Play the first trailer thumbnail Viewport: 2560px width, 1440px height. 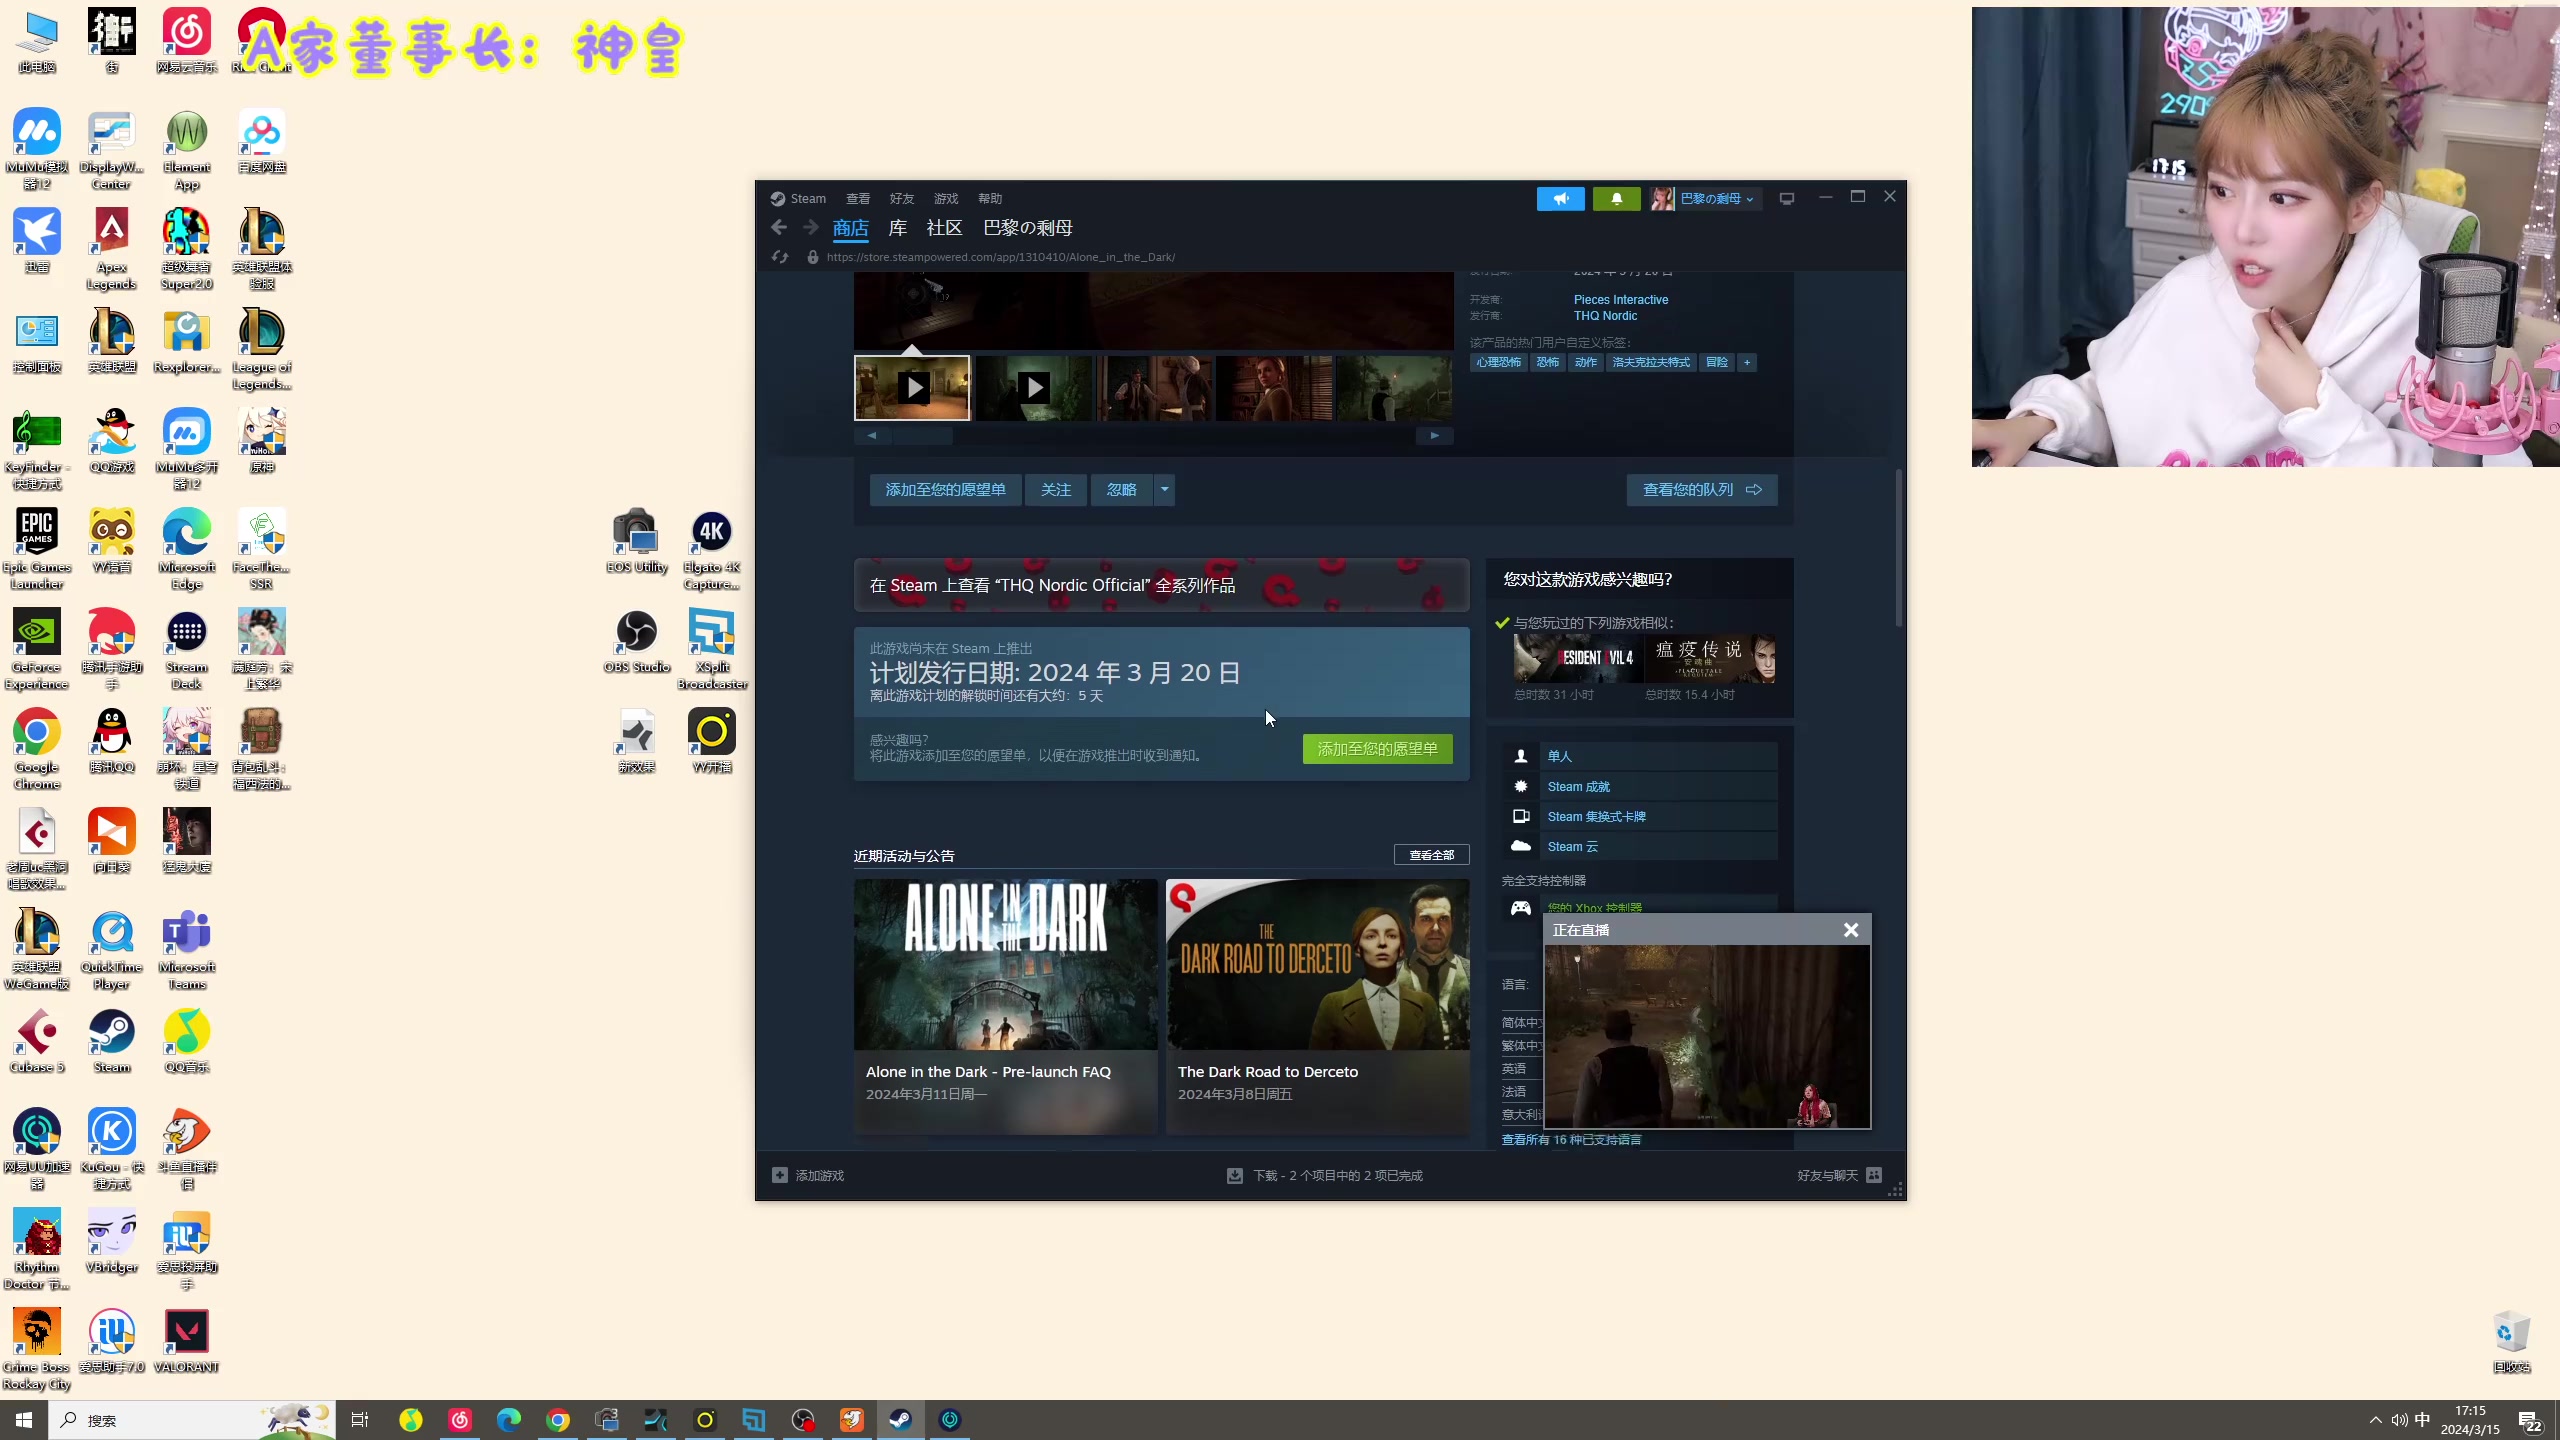pos(912,387)
